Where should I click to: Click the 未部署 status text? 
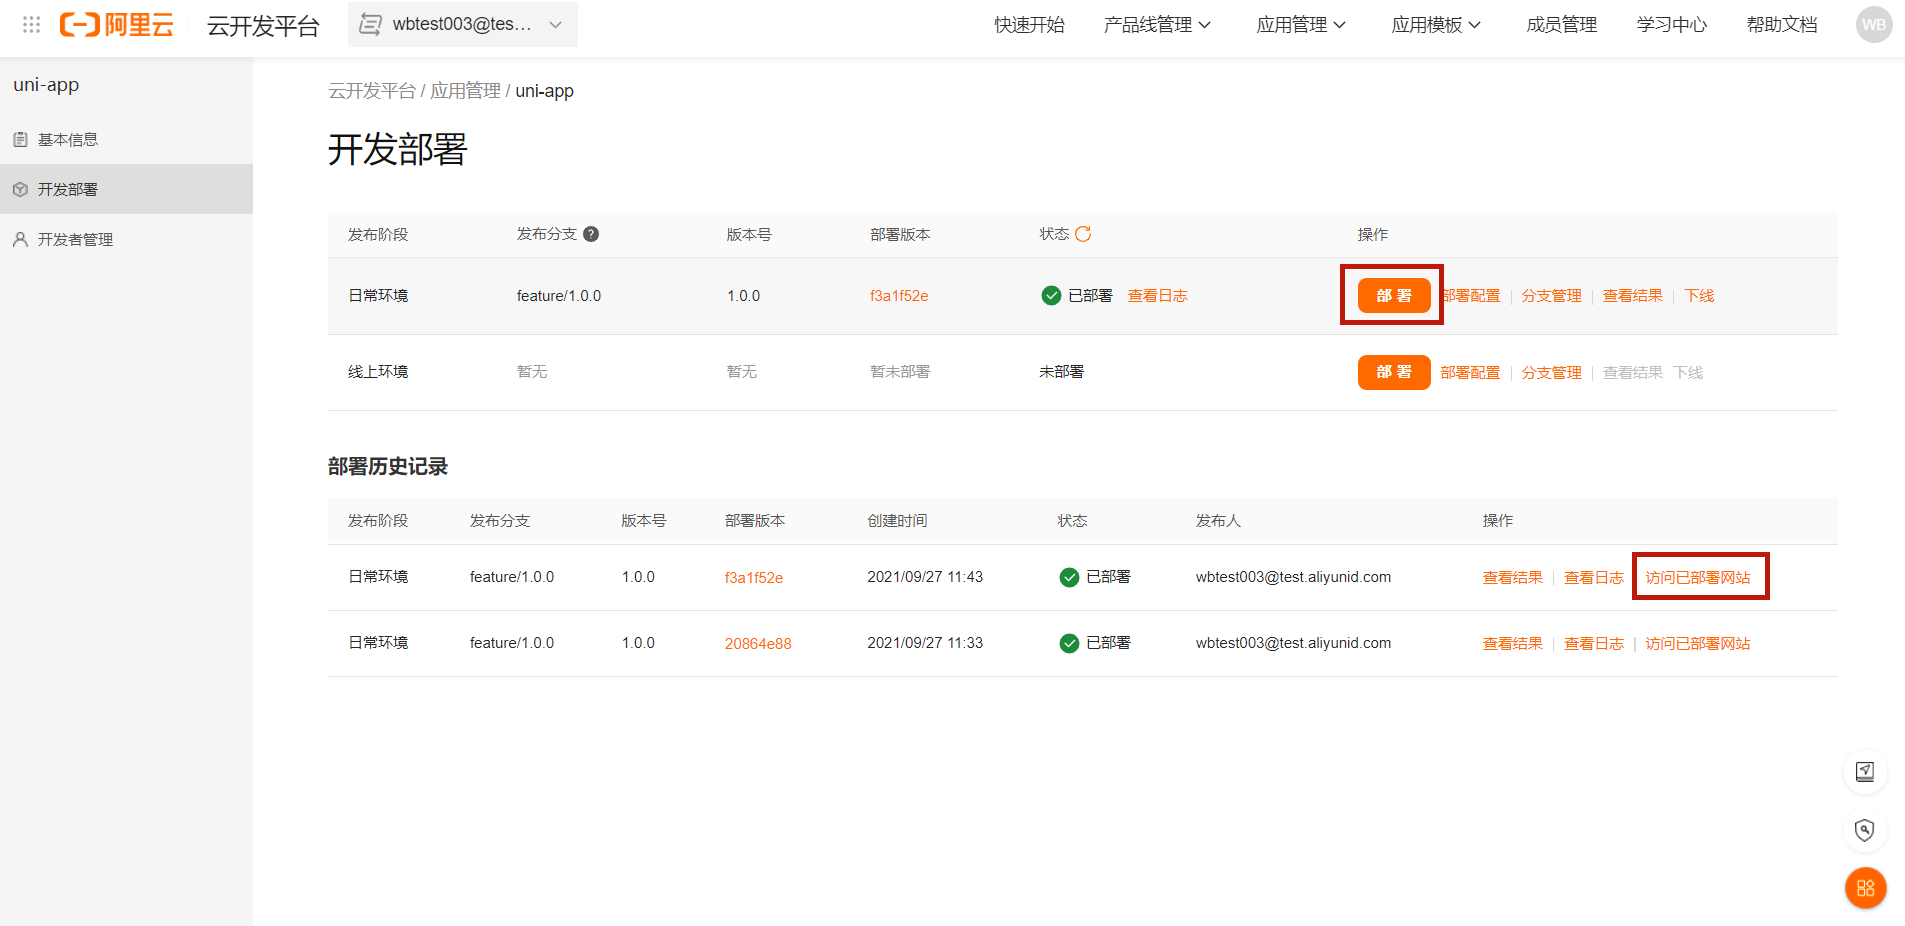point(1061,372)
